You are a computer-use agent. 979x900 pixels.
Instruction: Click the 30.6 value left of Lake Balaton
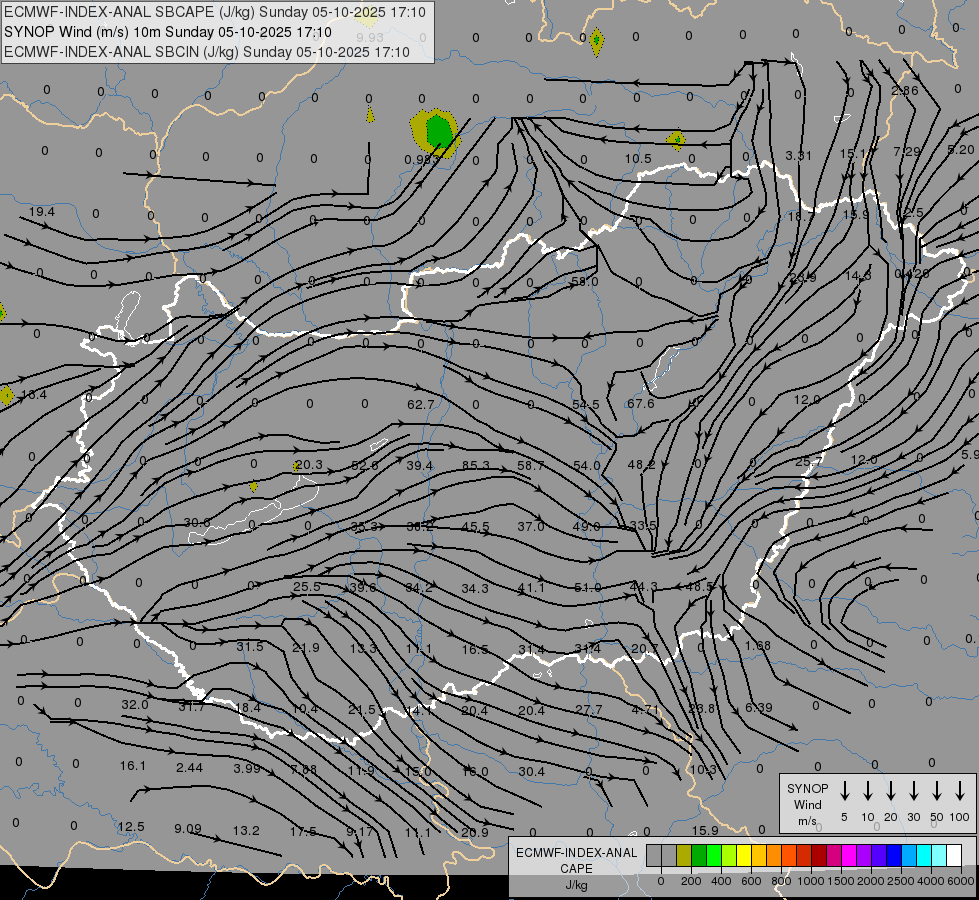(x=197, y=522)
